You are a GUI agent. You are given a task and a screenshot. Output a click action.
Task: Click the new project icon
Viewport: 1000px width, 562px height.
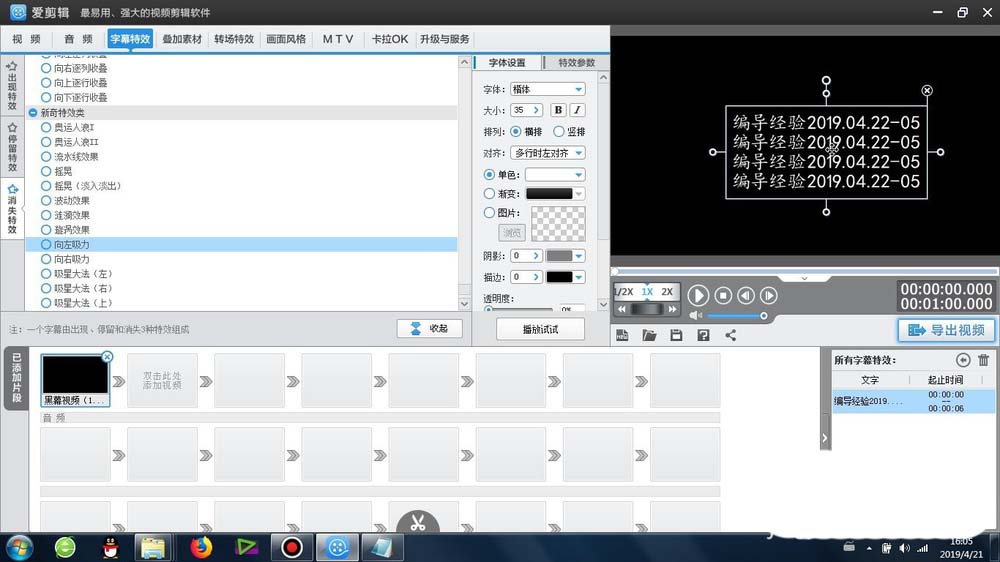click(622, 335)
